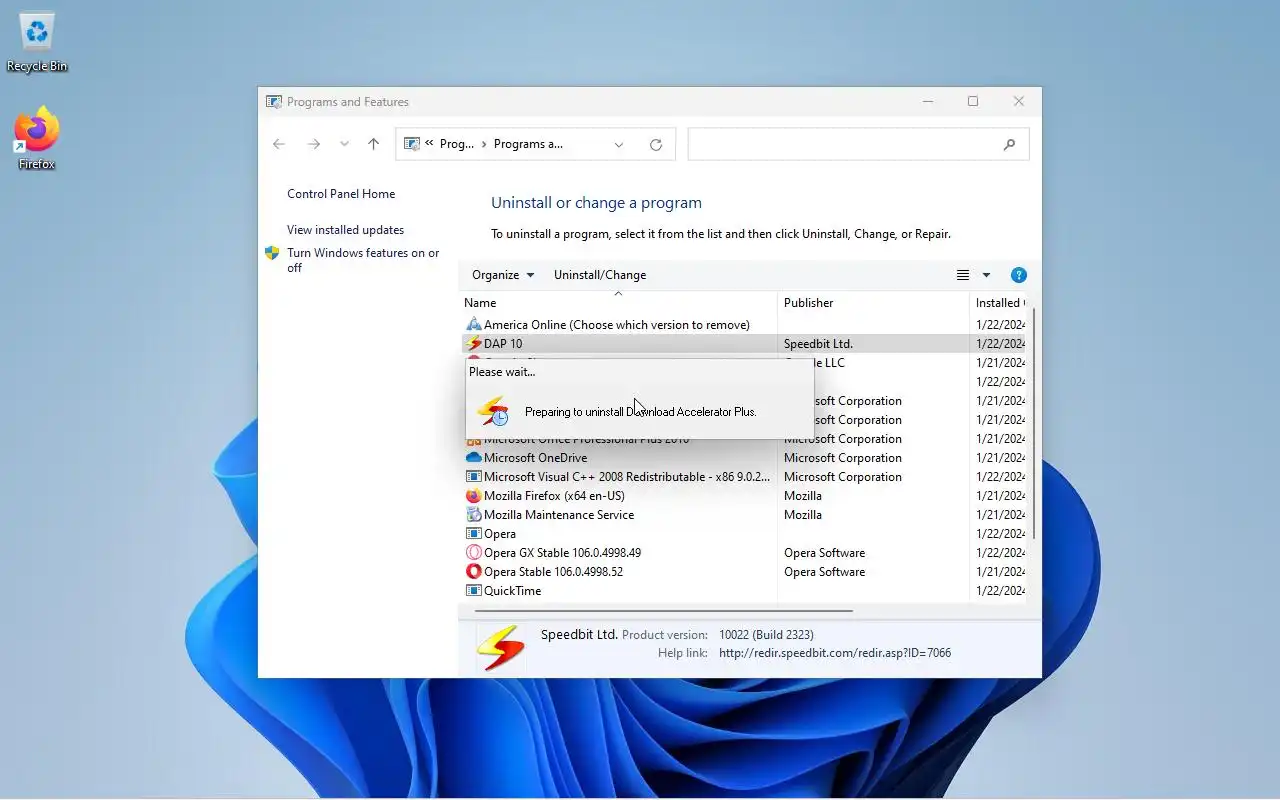Click the generic icon beside Opera
The height and width of the screenshot is (800, 1280).
474,534
